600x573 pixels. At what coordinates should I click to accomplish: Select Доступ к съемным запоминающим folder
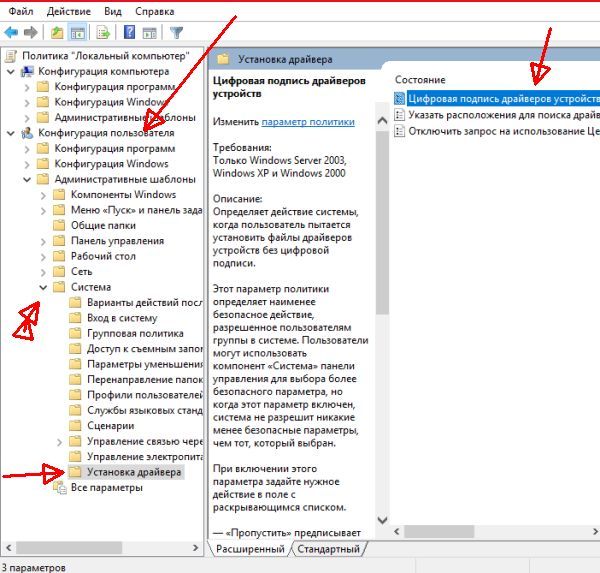145,349
